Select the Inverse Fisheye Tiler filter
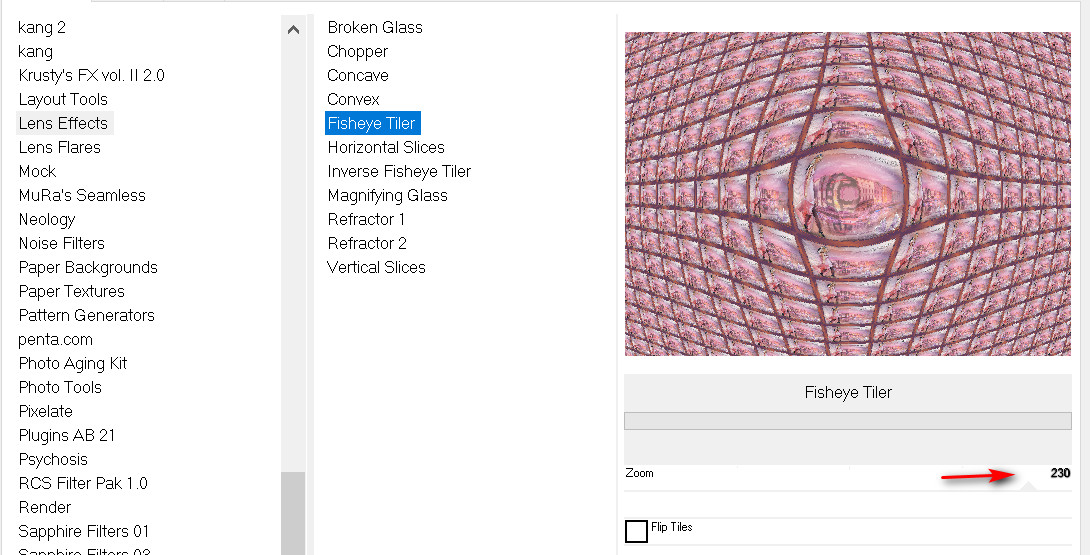 [x=399, y=171]
